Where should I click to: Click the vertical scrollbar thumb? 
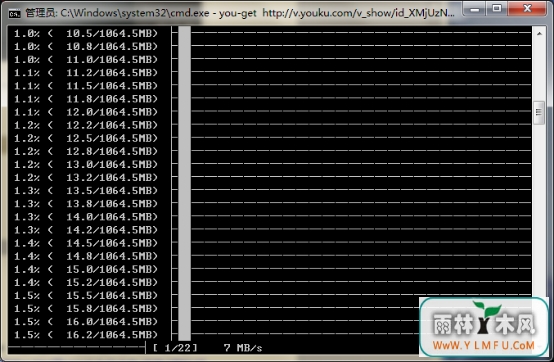click(539, 112)
